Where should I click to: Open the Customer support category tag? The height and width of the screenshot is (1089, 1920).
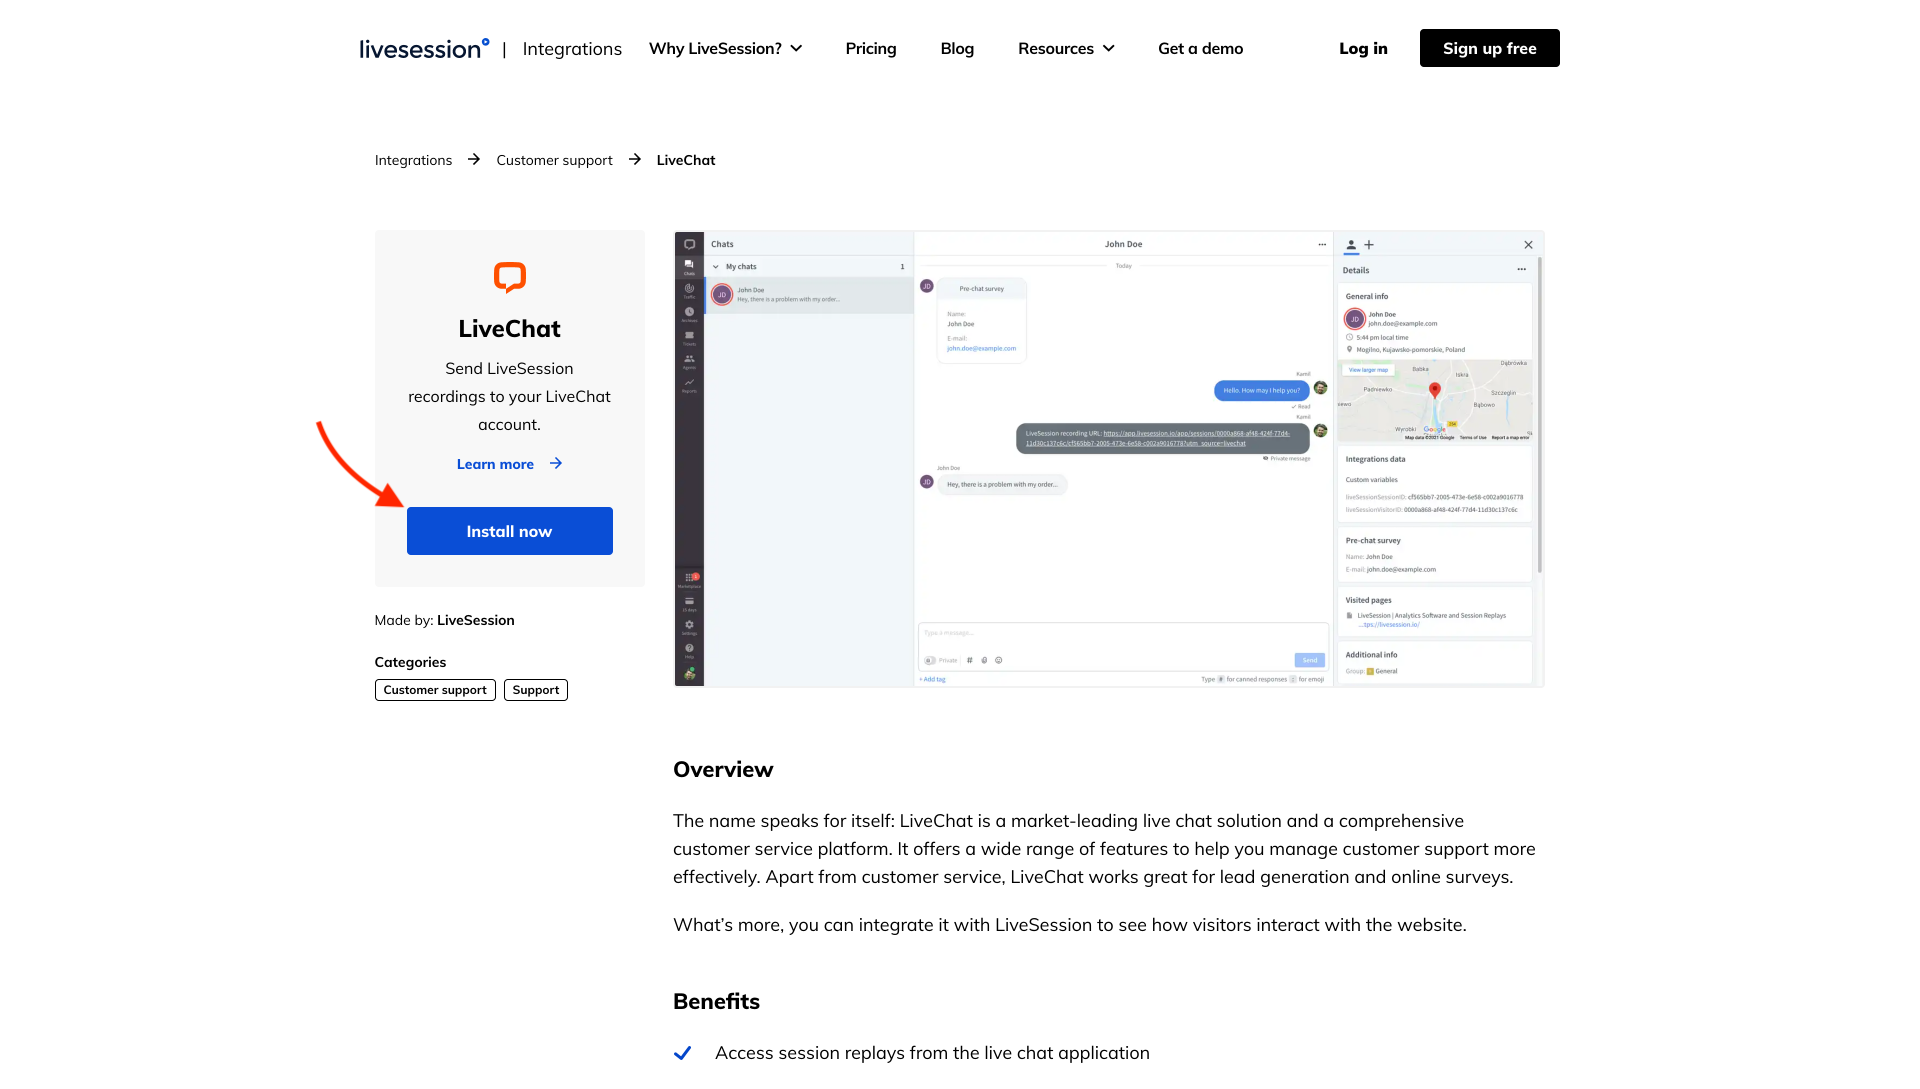(435, 690)
